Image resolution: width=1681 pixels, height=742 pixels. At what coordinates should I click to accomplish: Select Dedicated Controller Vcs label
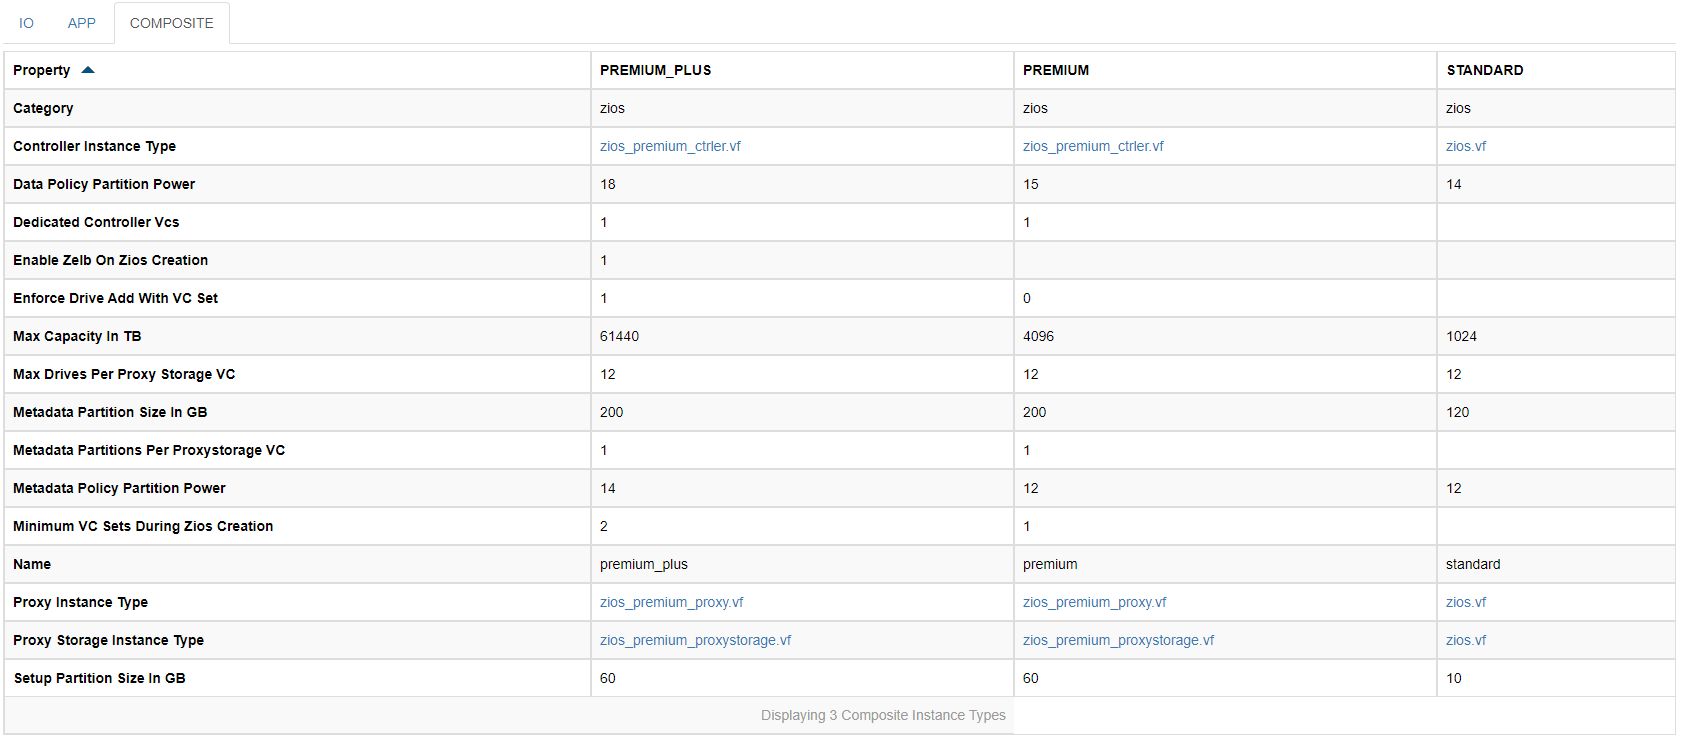pyautogui.click(x=96, y=222)
